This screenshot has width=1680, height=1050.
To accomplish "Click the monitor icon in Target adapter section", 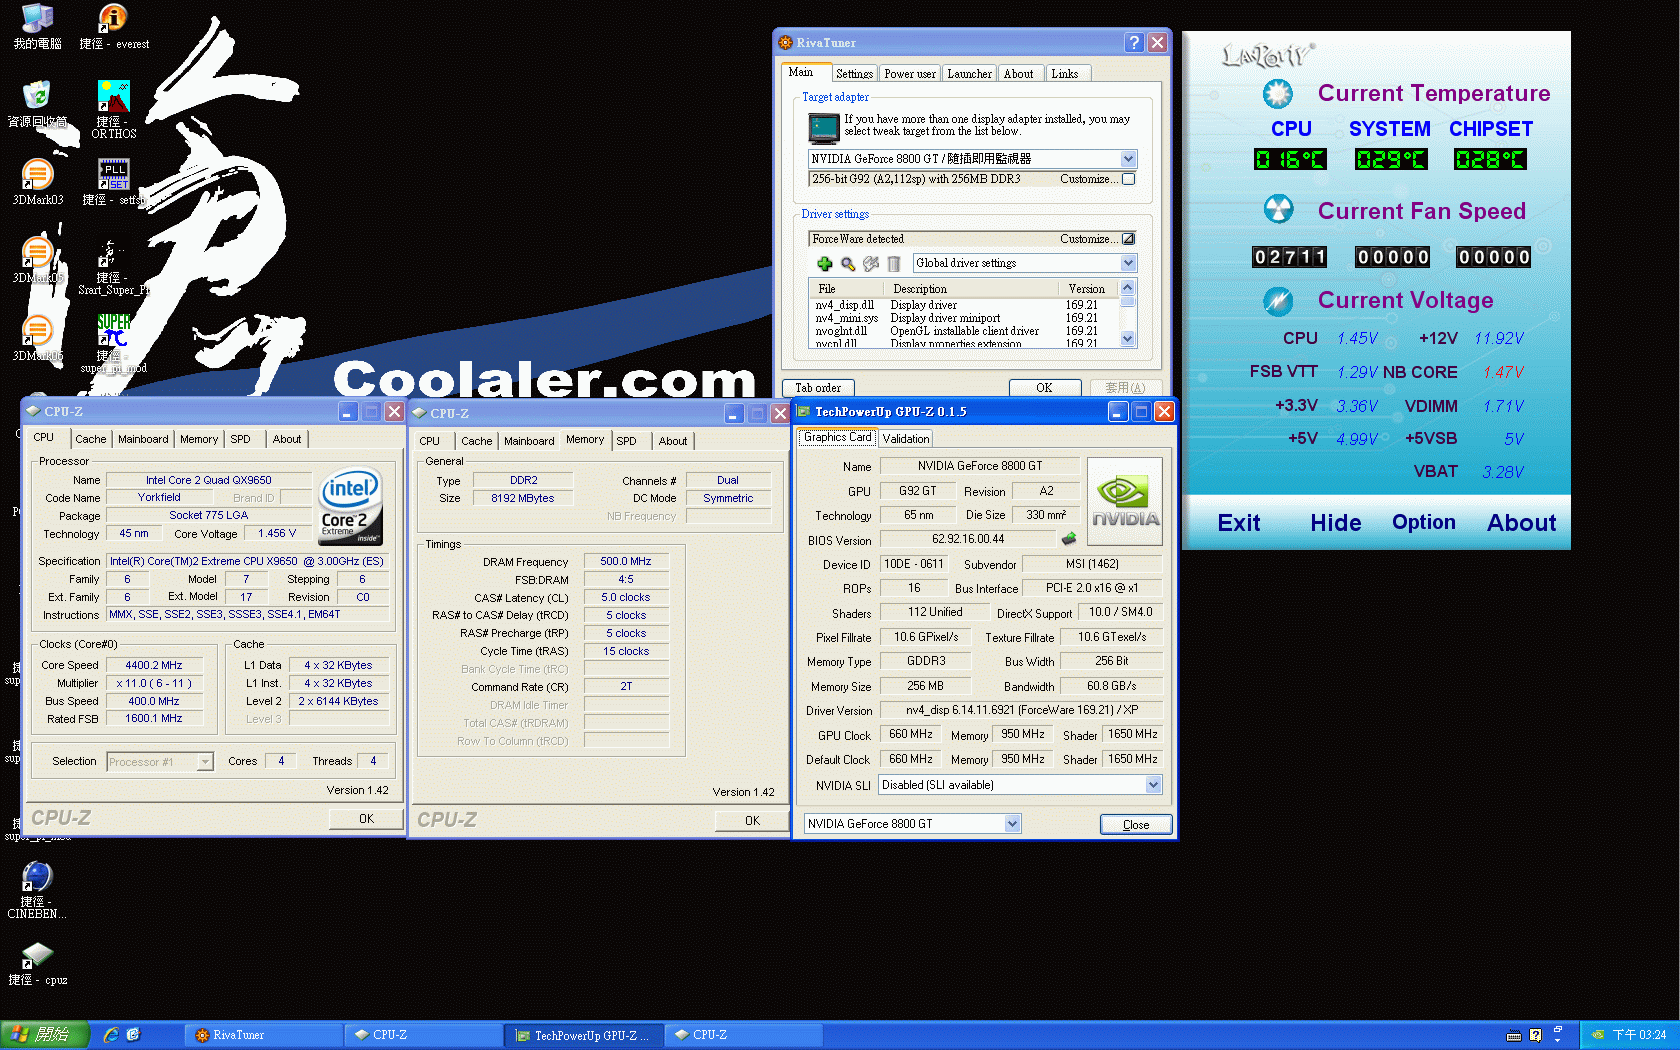I will pyautogui.click(x=824, y=127).
